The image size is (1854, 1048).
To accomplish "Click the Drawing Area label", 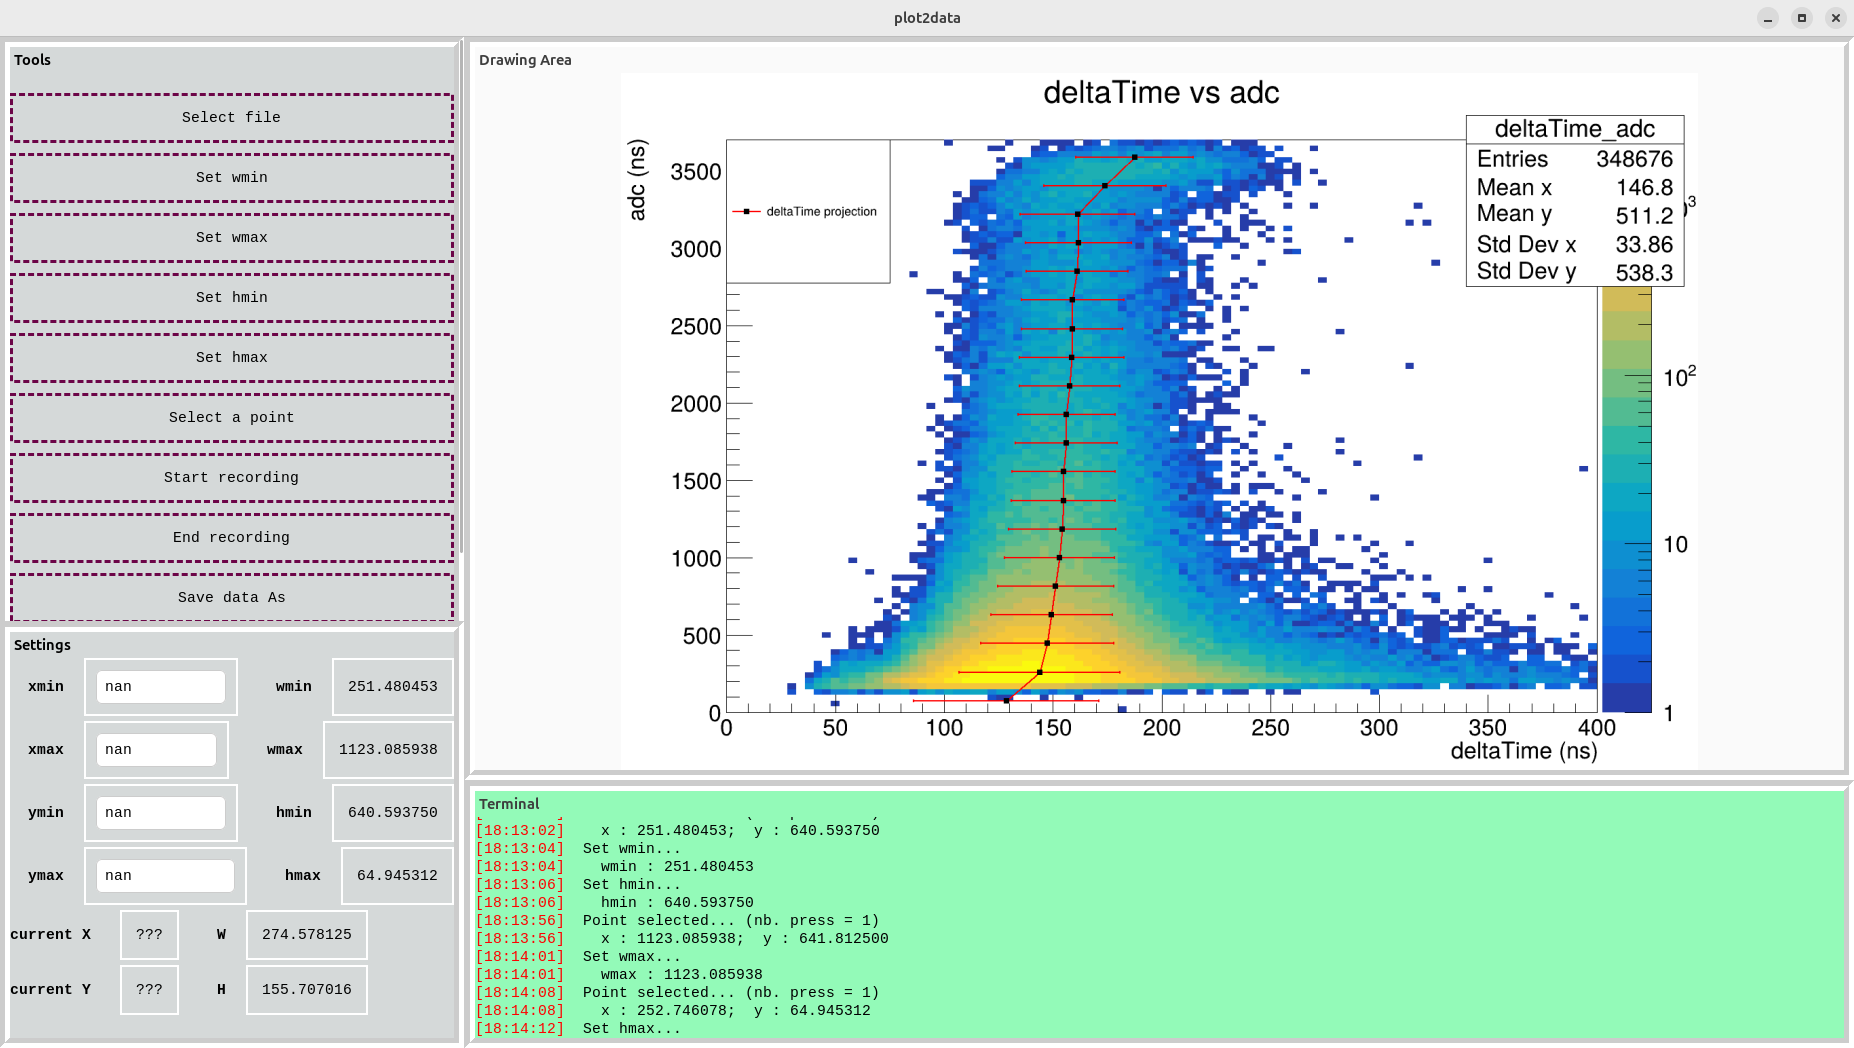I will pyautogui.click(x=525, y=60).
